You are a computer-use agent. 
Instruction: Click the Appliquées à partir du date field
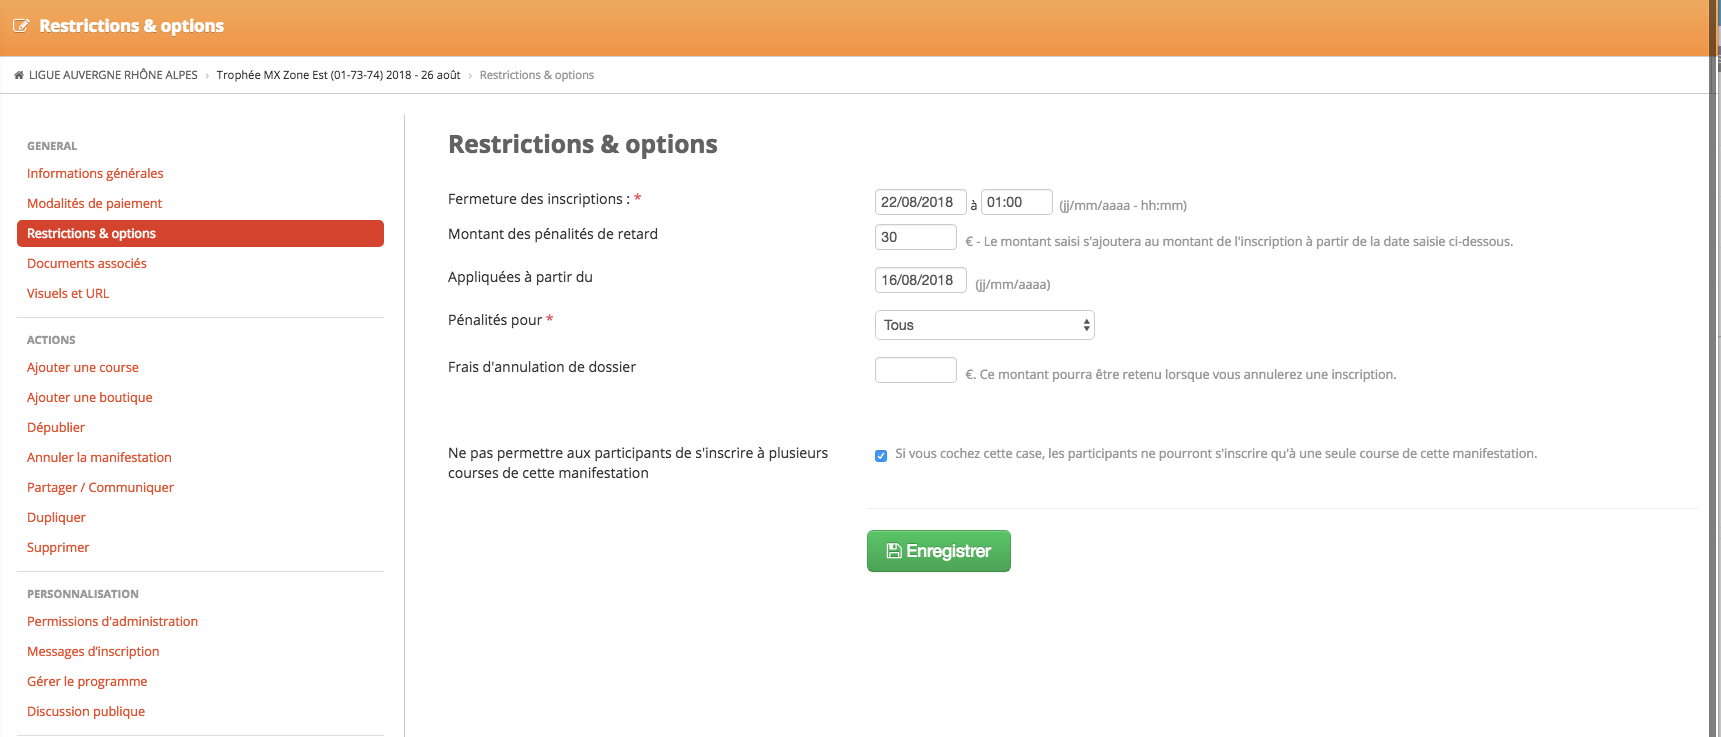point(920,280)
